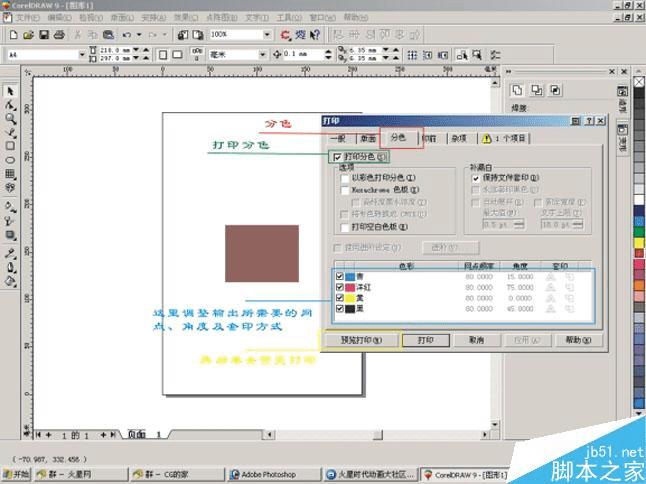The height and width of the screenshot is (484, 646).
Task: Pick the no-fill X swatch in palette
Action: click(639, 82)
